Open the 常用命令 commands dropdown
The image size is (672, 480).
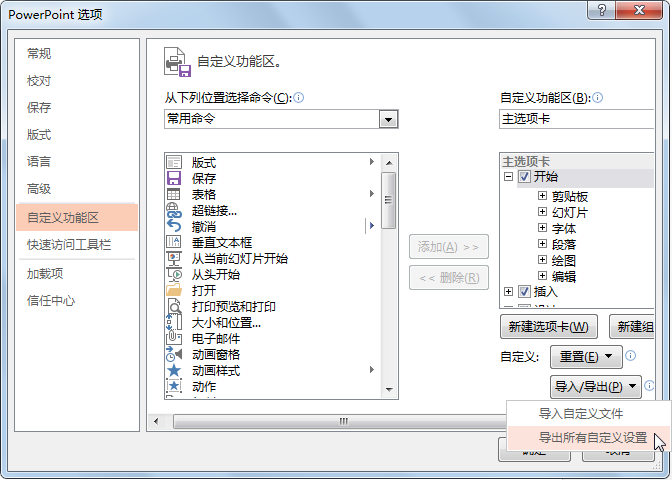388,119
